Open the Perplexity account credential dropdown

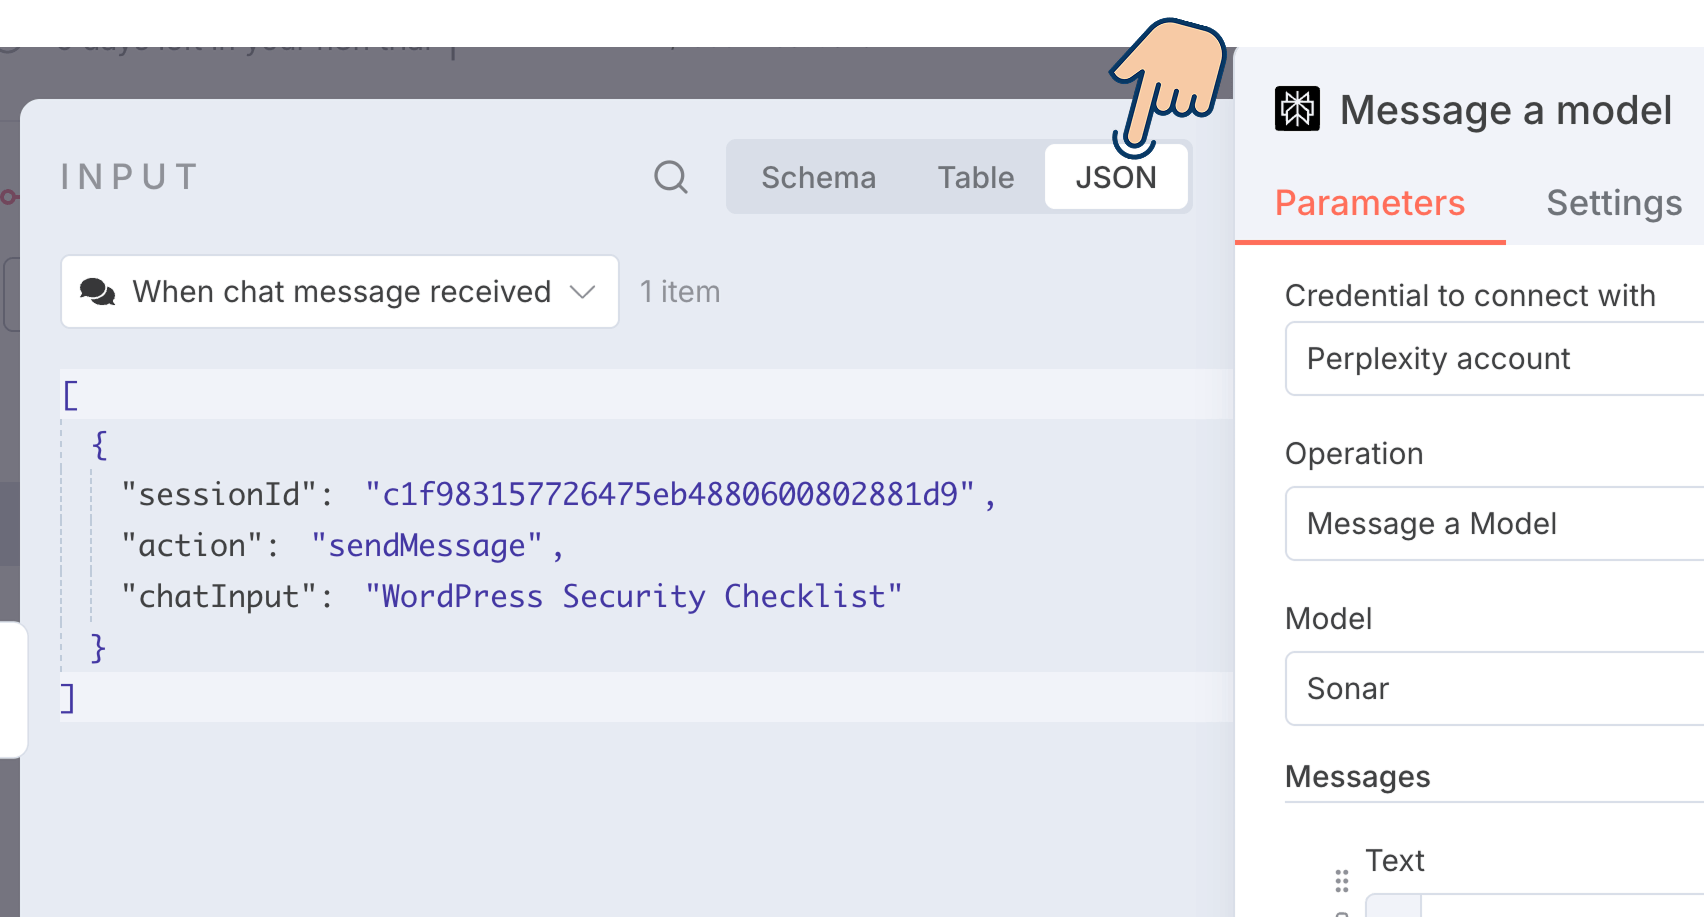1494,359
